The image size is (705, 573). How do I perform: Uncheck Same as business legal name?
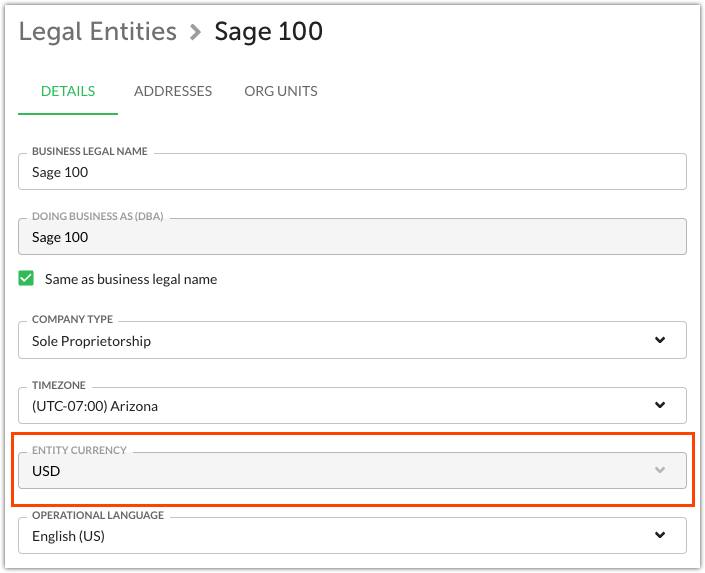(x=26, y=278)
